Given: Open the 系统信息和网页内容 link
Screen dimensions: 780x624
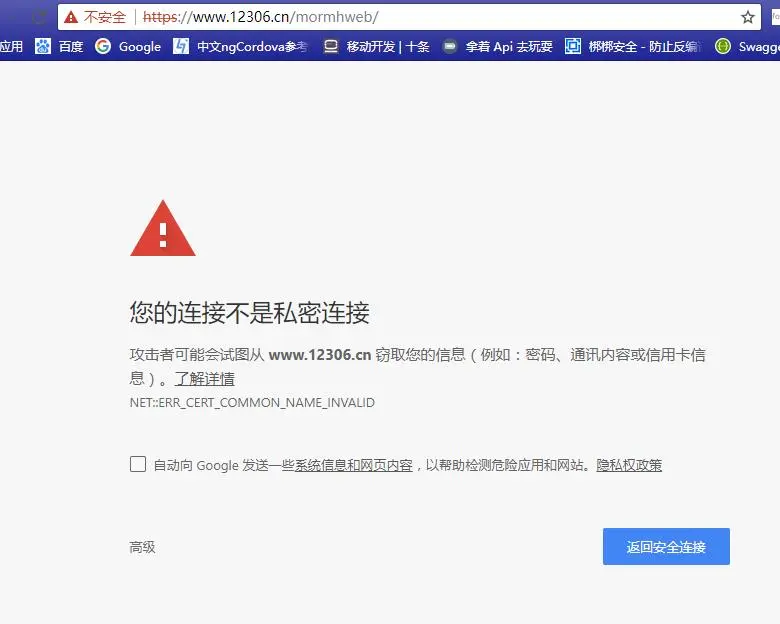Looking at the screenshot, I should pos(354,465).
